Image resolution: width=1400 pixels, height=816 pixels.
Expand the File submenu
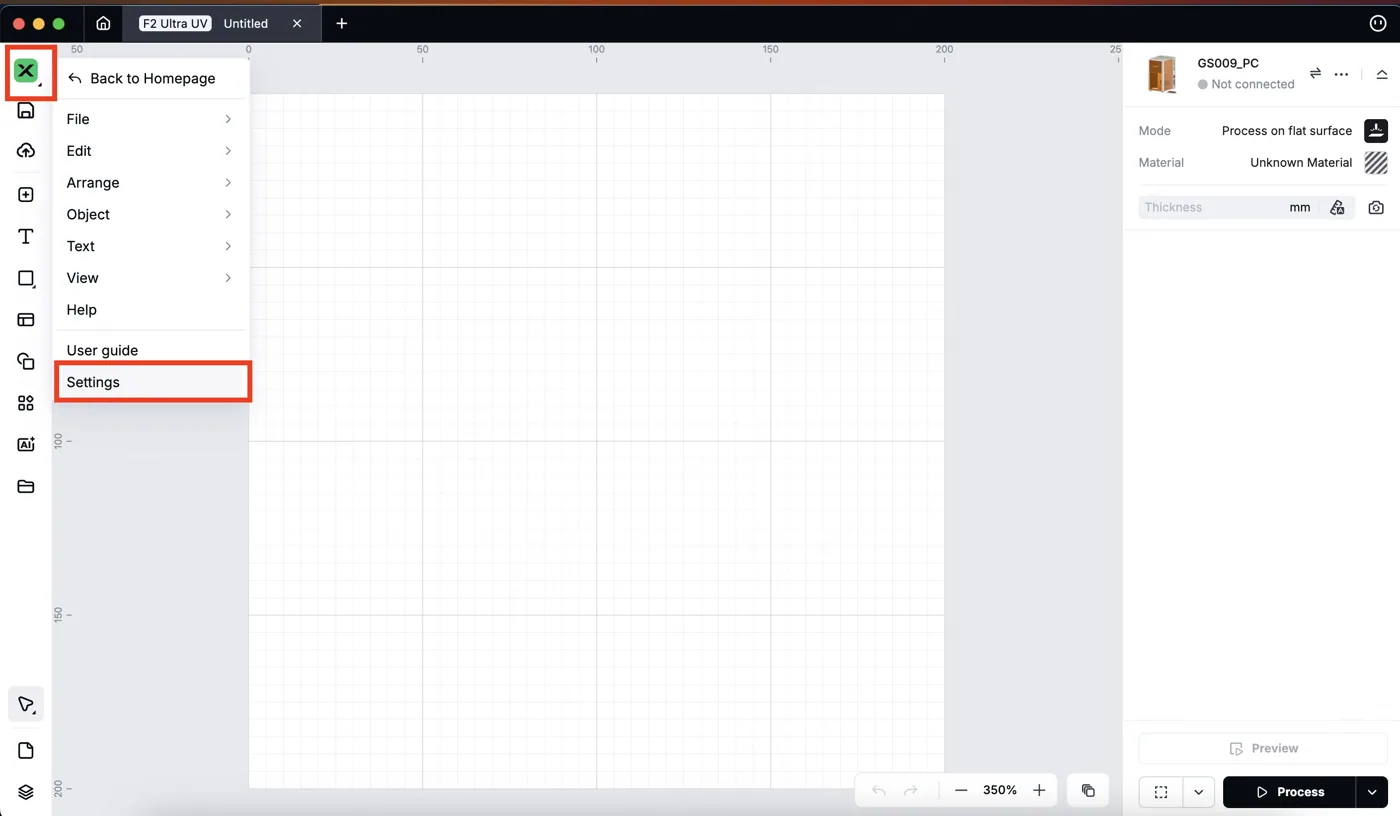[150, 119]
